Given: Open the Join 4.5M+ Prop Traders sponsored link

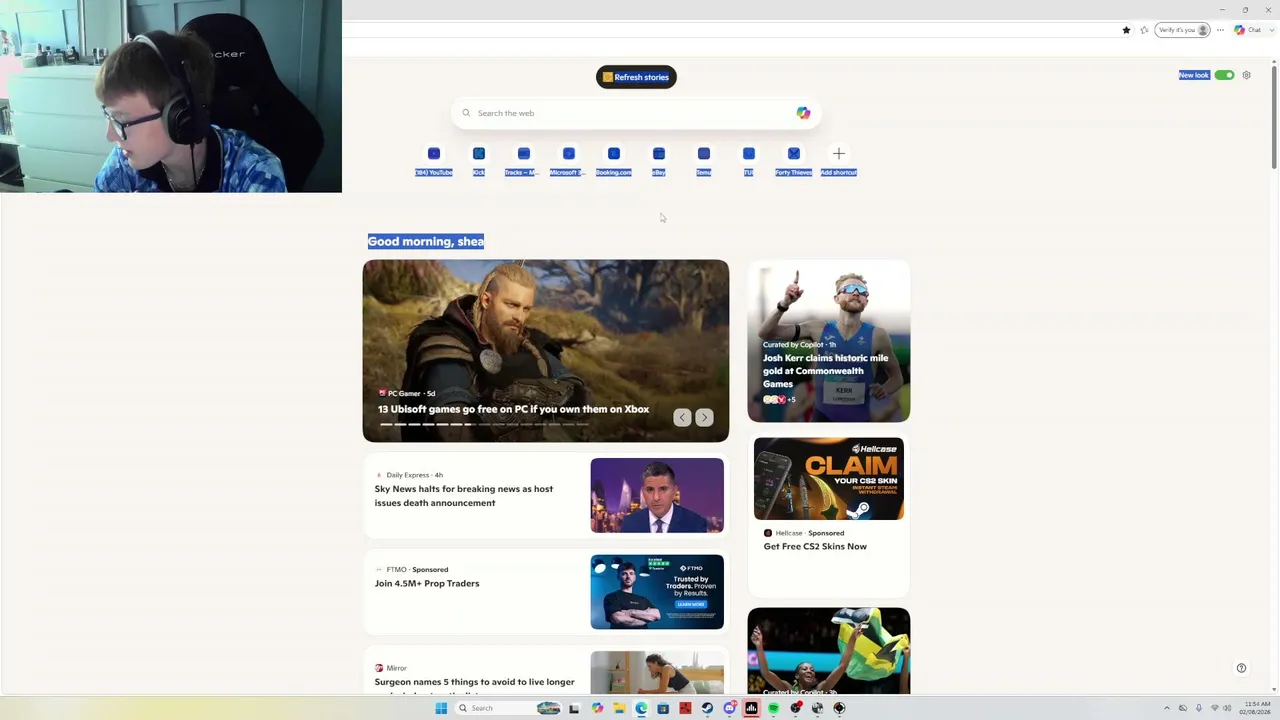Looking at the screenshot, I should pos(427,583).
